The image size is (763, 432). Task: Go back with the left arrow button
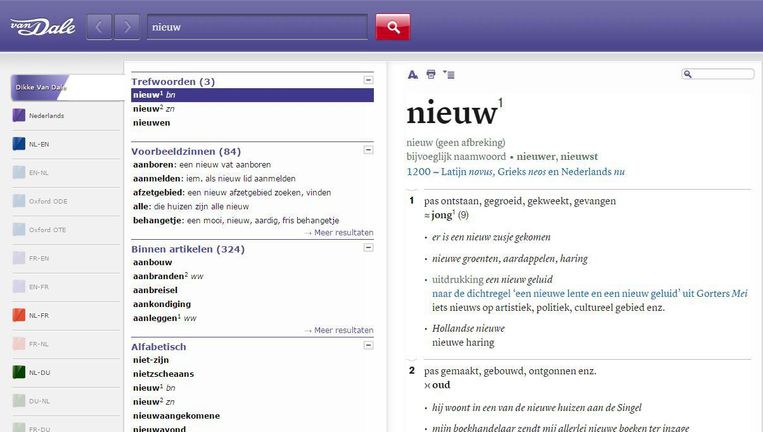coord(99,27)
